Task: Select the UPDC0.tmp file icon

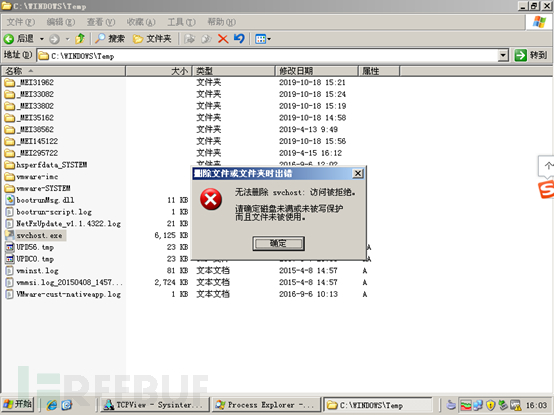Action: pos(10,259)
